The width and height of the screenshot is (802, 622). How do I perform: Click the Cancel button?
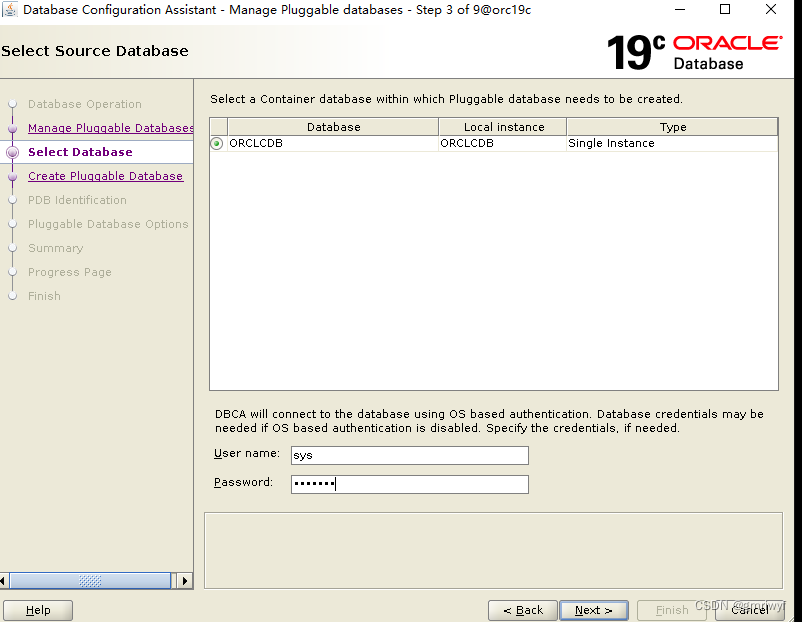coord(750,610)
